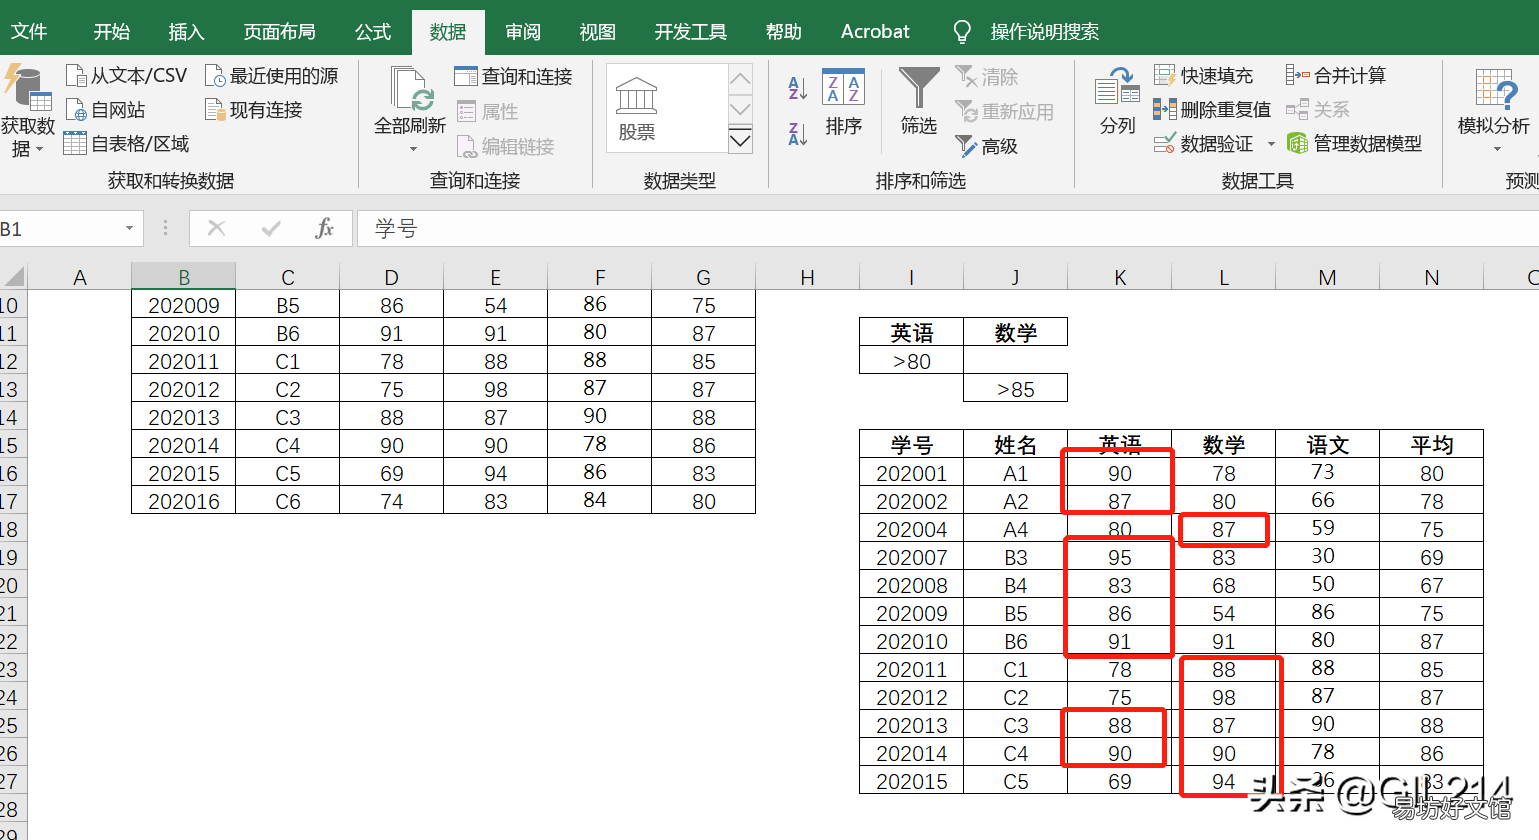Run Flash Fill (快速填充)
The width and height of the screenshot is (1539, 840).
tap(1203, 76)
